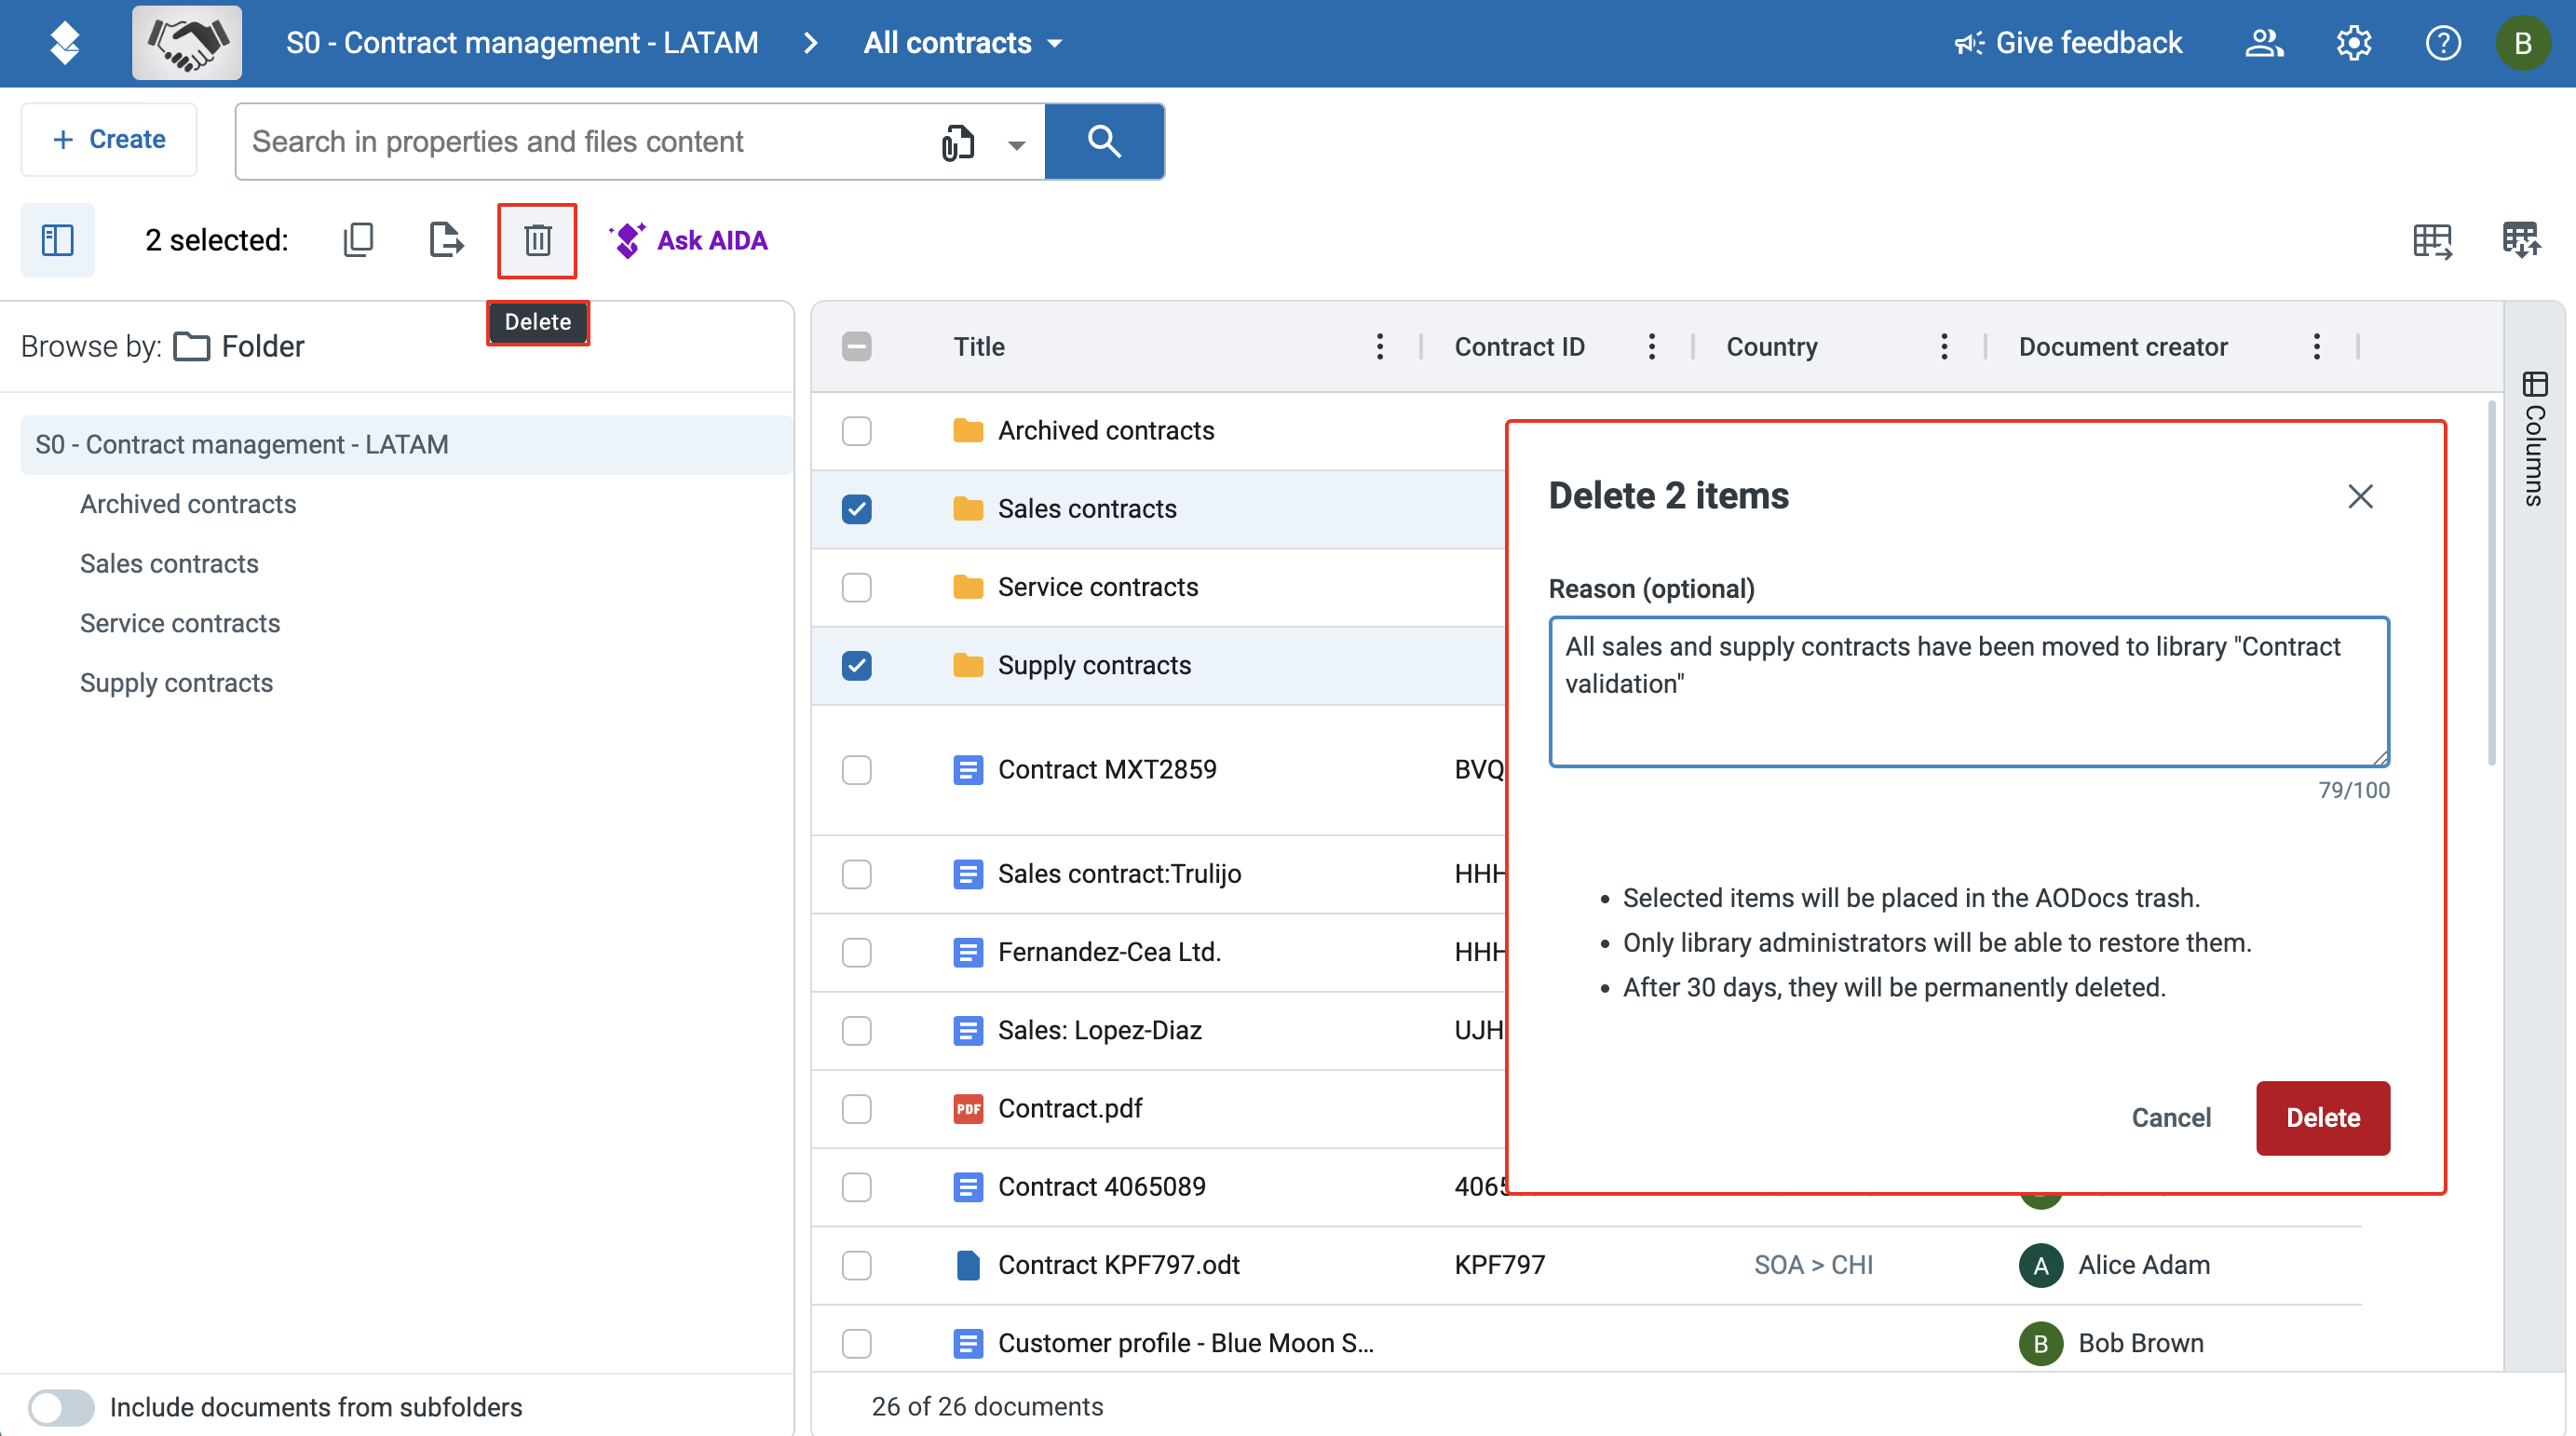Sort by the Title column header

tap(979, 347)
